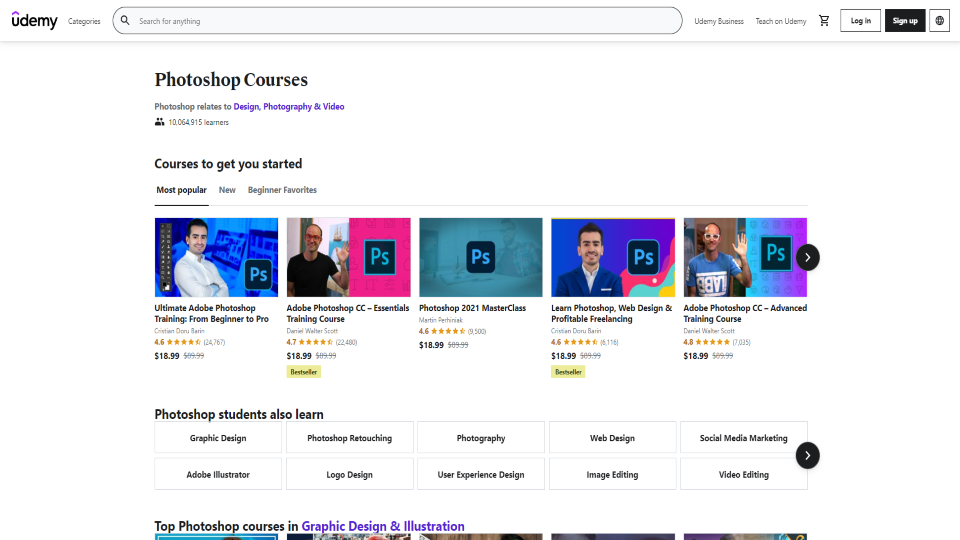
Task: Show more related topics with arrow
Action: (x=808, y=456)
